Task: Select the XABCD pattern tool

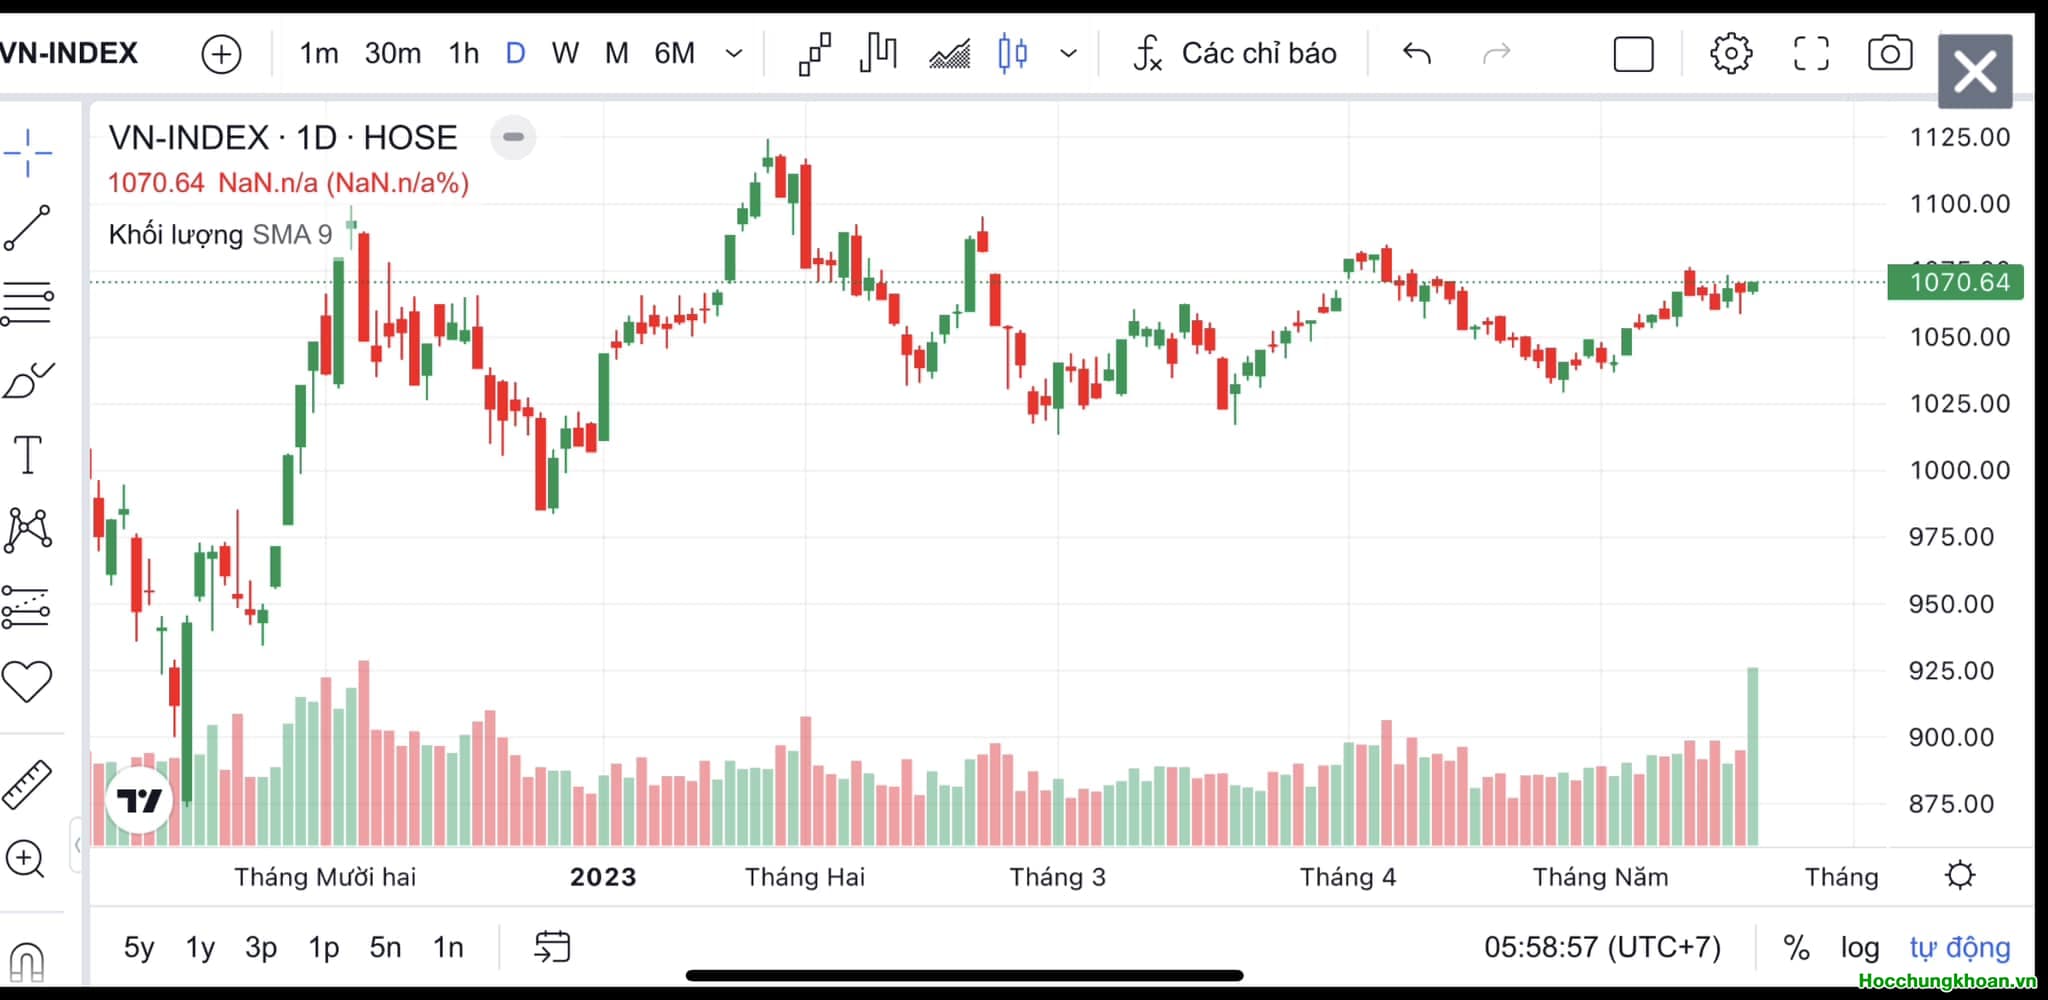Action: point(27,528)
